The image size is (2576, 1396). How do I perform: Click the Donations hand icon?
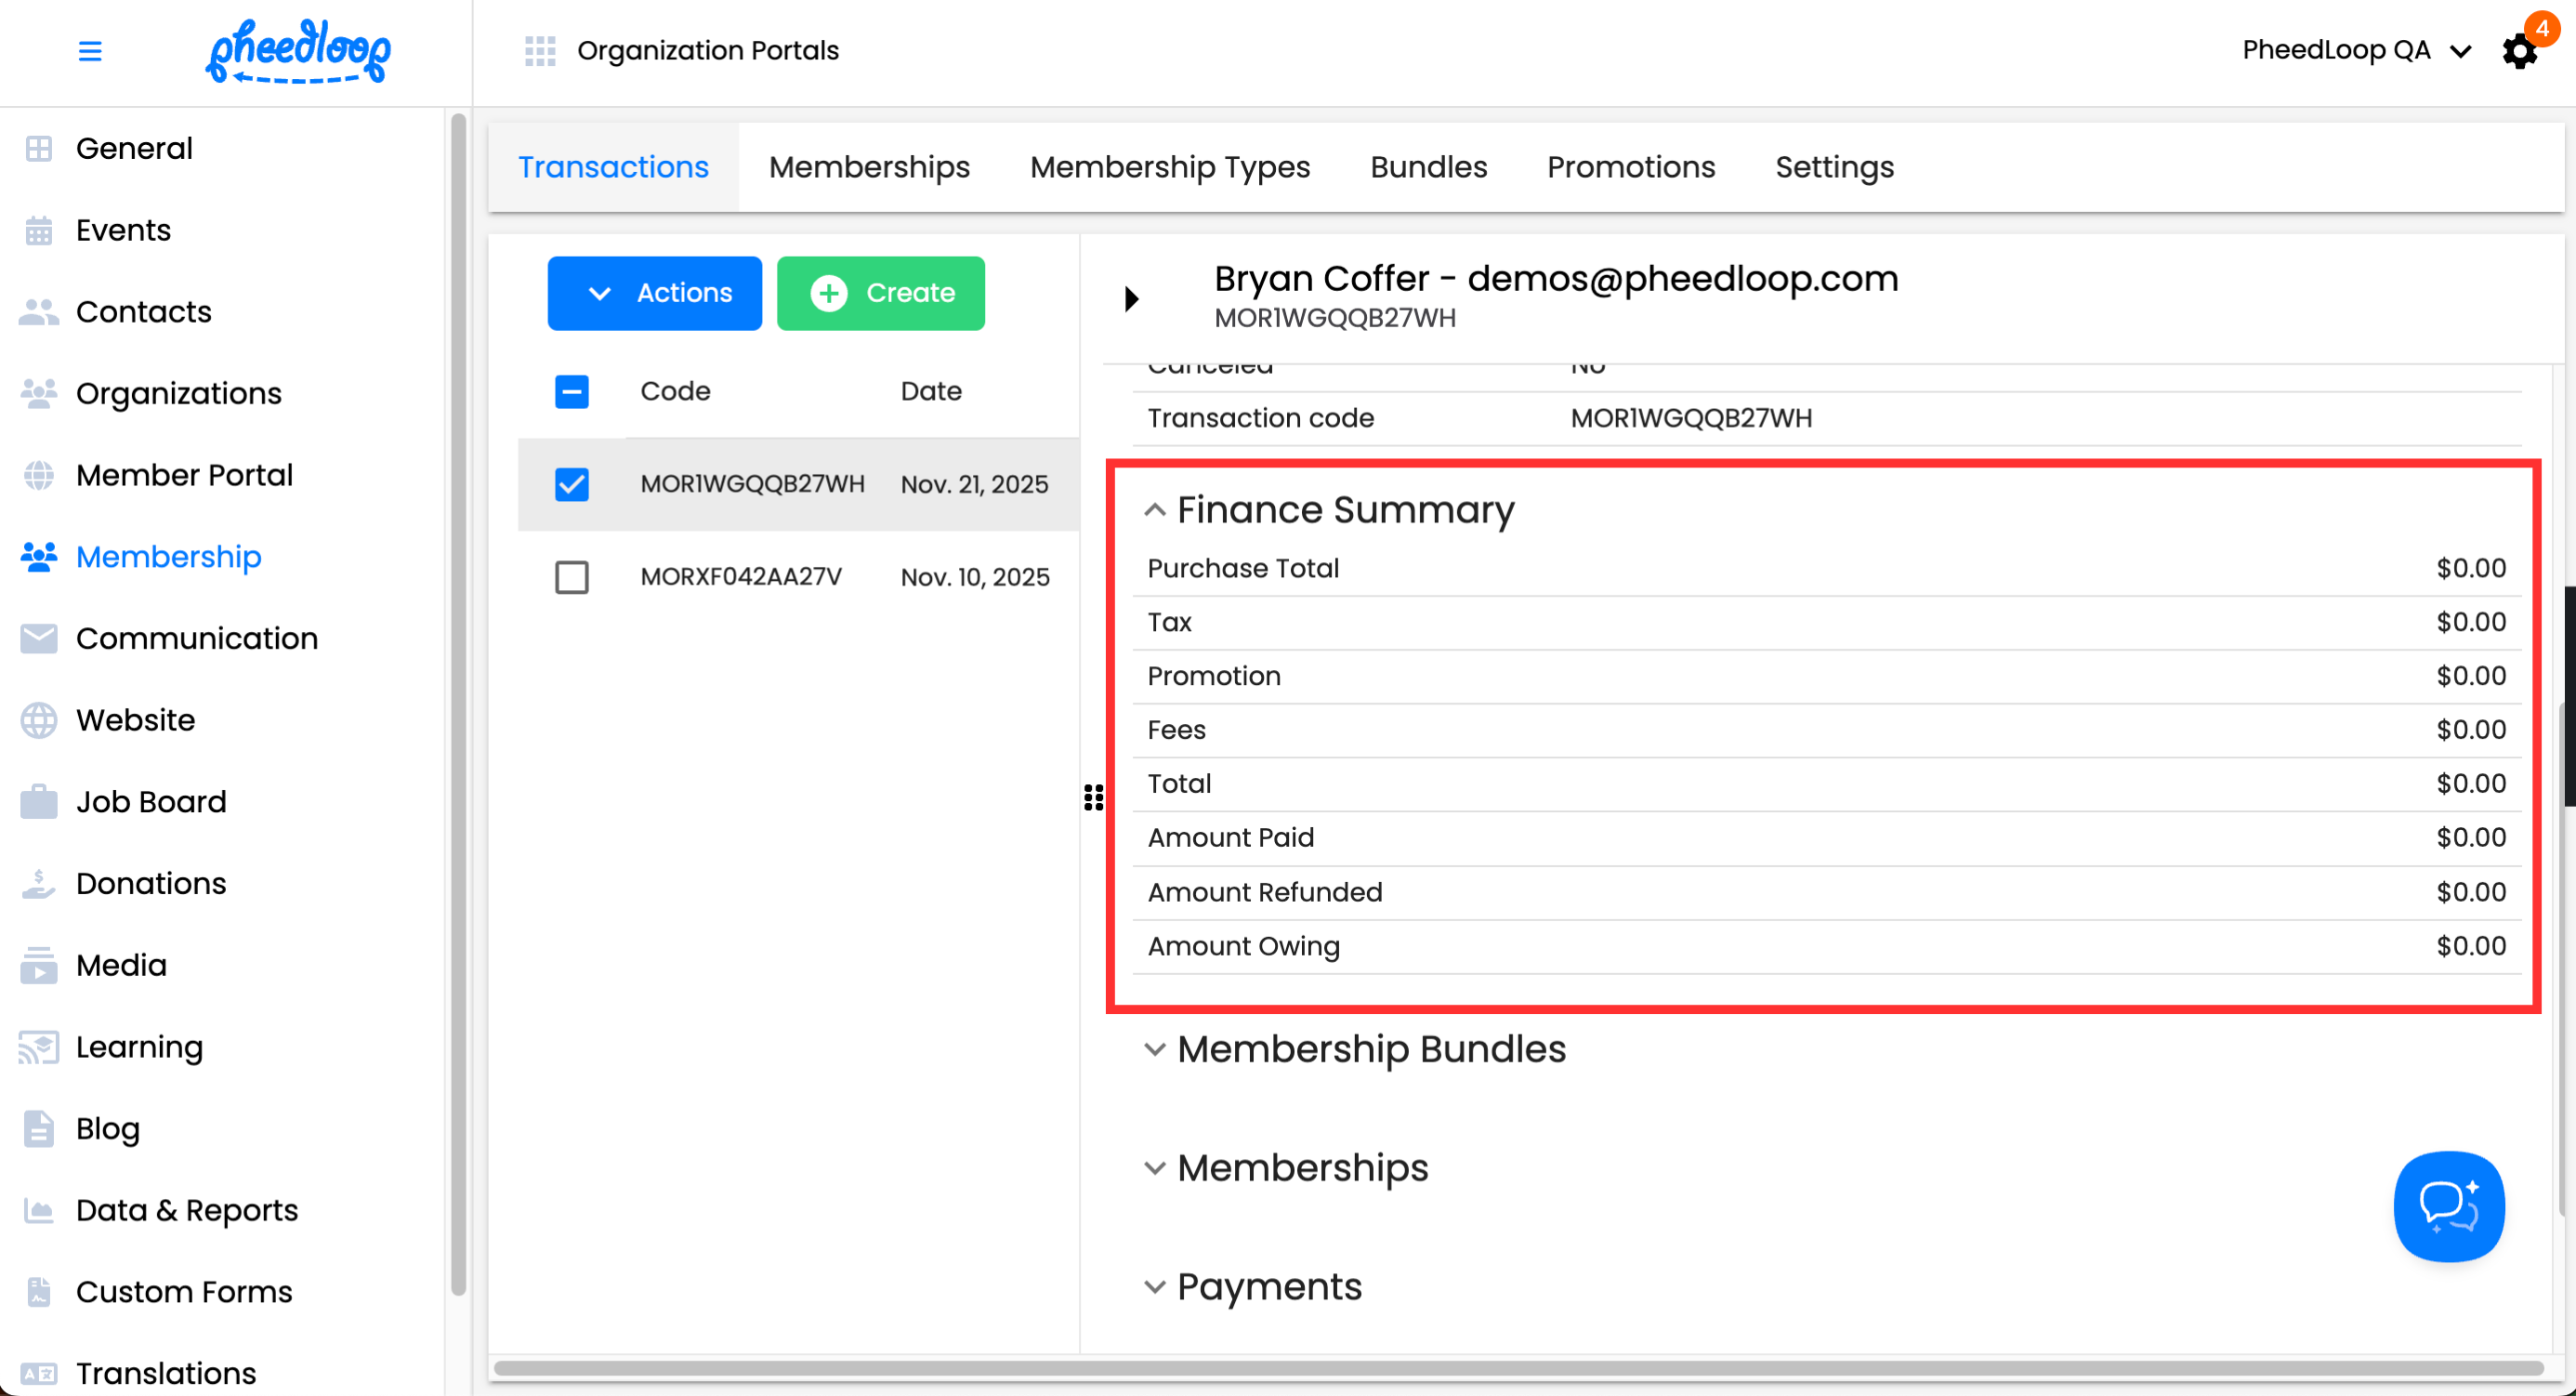point(39,883)
